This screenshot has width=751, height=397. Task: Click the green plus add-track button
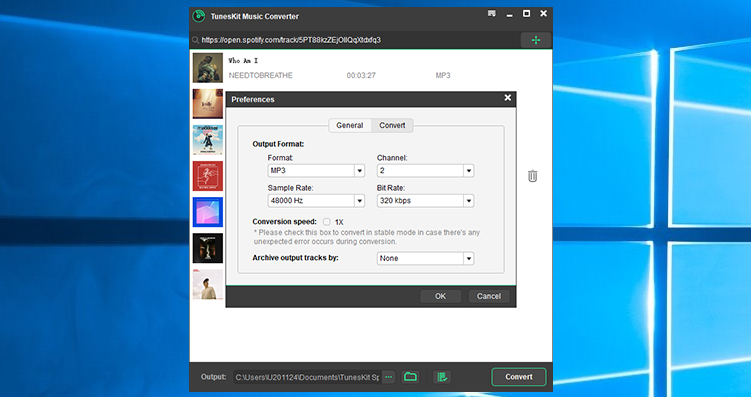pos(535,40)
